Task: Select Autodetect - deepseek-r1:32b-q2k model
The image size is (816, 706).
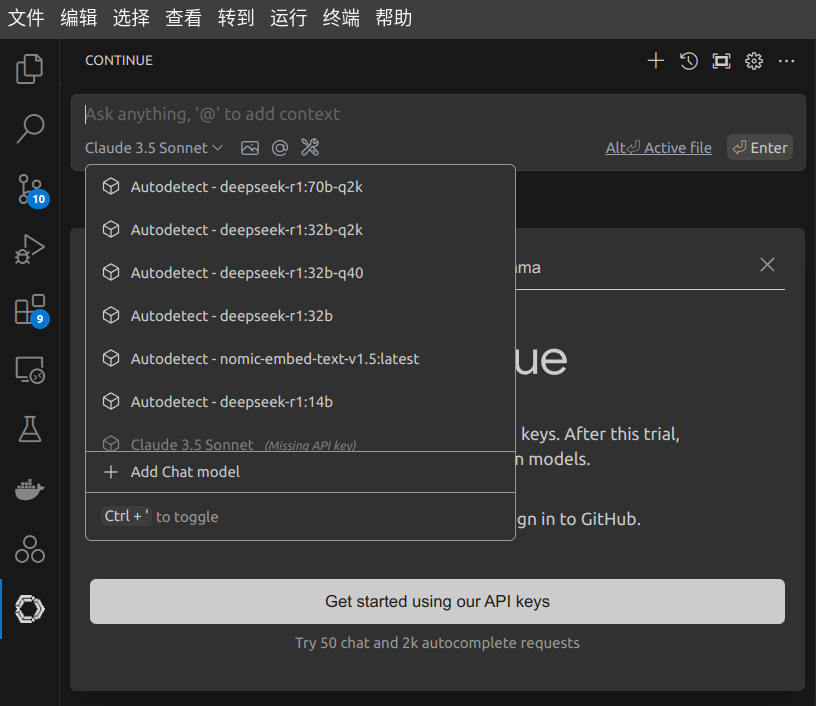Action: pos(300,229)
